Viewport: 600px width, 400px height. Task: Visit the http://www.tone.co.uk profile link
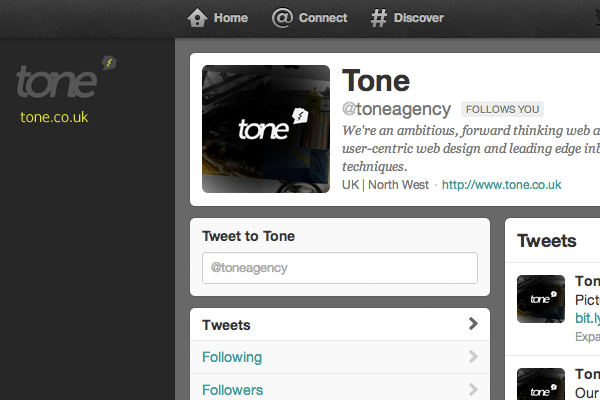502,185
